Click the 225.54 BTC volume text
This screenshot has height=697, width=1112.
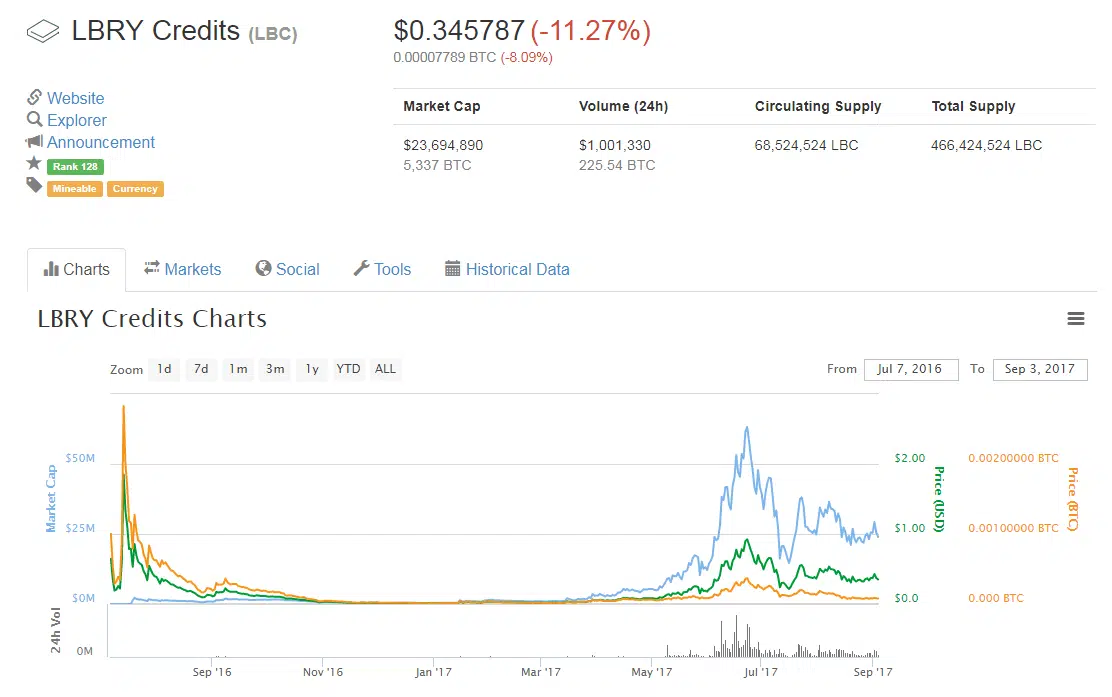(617, 165)
